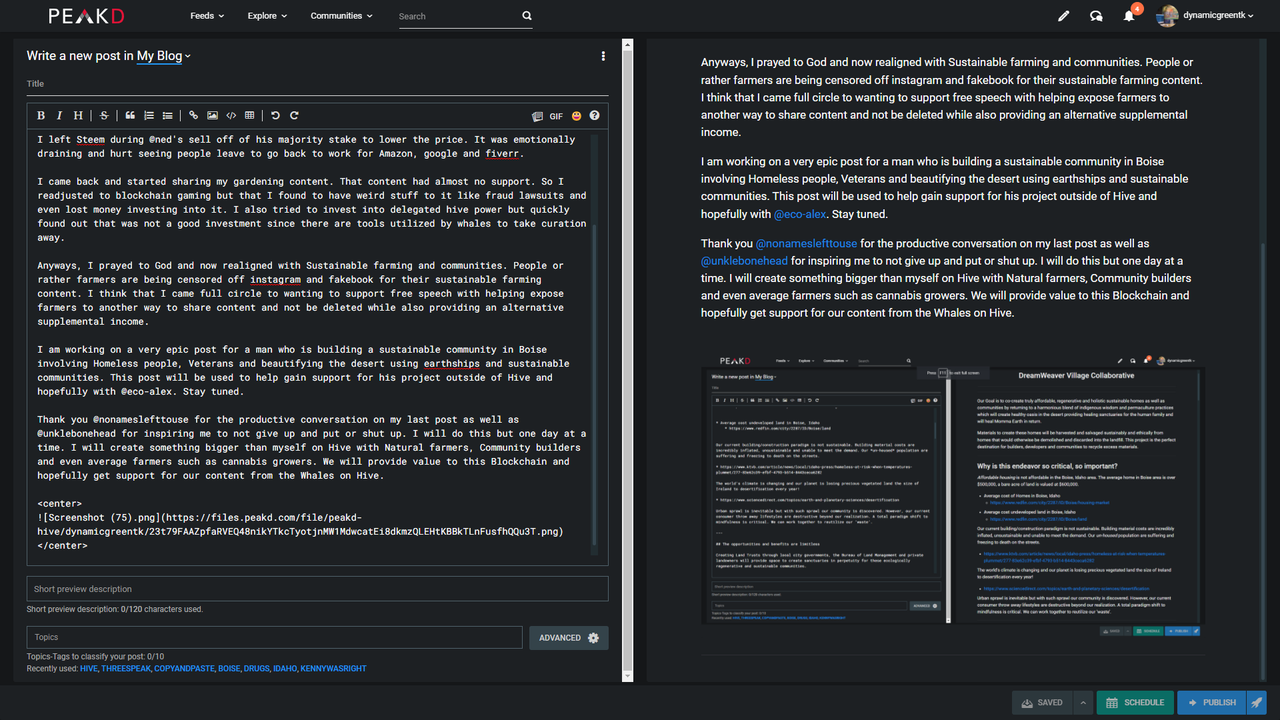The height and width of the screenshot is (720, 1280).
Task: Expand the My Blog destination dropdown
Action: point(164,56)
